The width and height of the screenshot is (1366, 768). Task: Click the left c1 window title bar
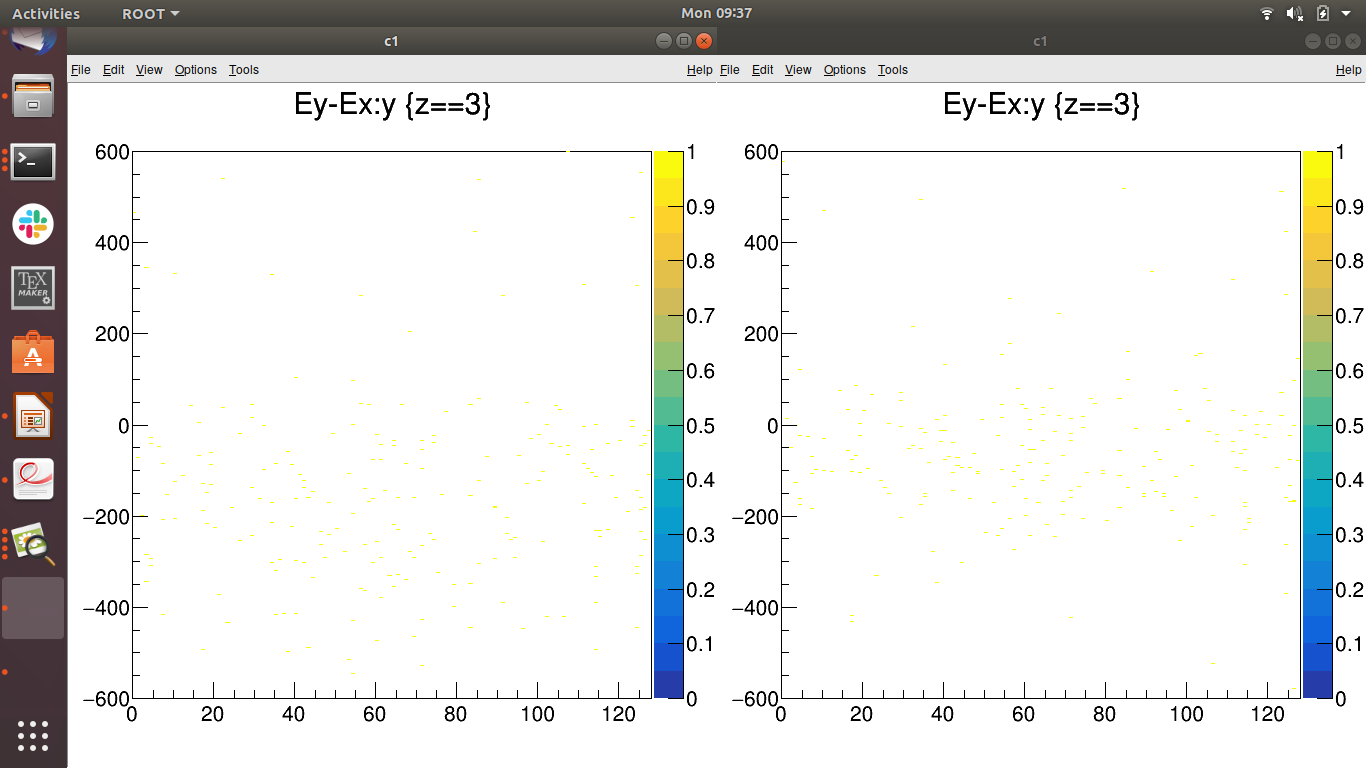[392, 41]
